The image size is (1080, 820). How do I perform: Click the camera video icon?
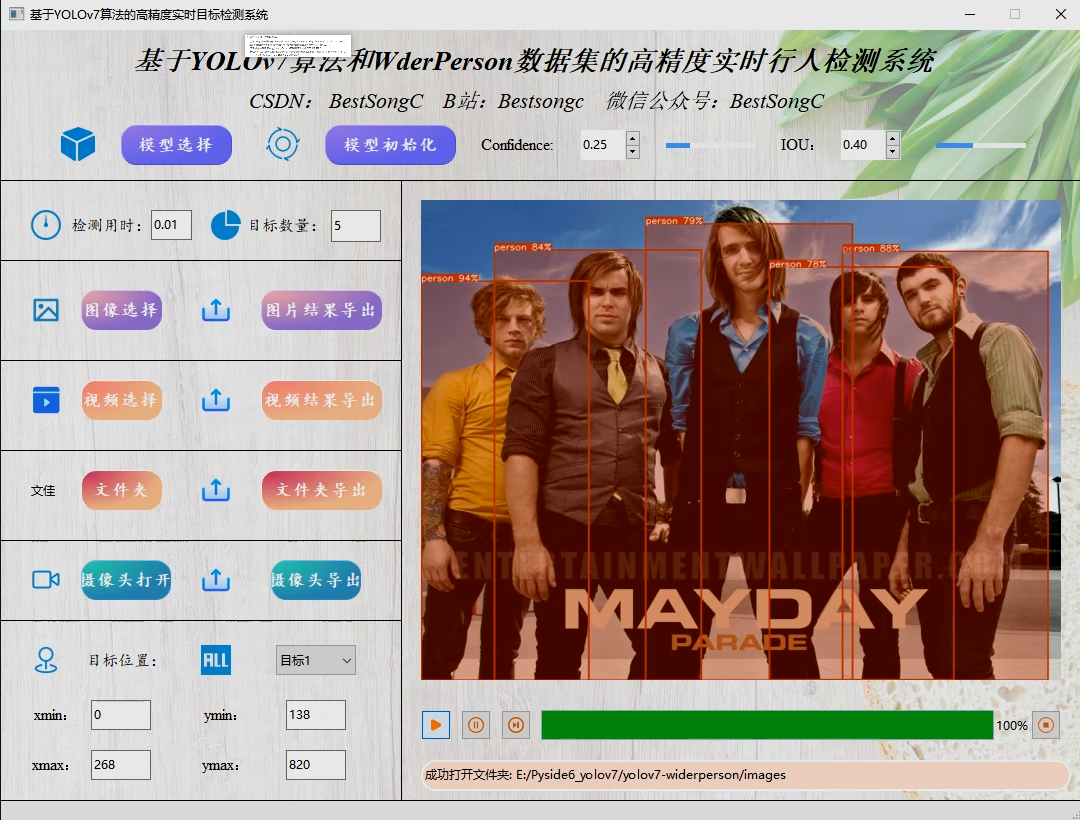pos(46,580)
